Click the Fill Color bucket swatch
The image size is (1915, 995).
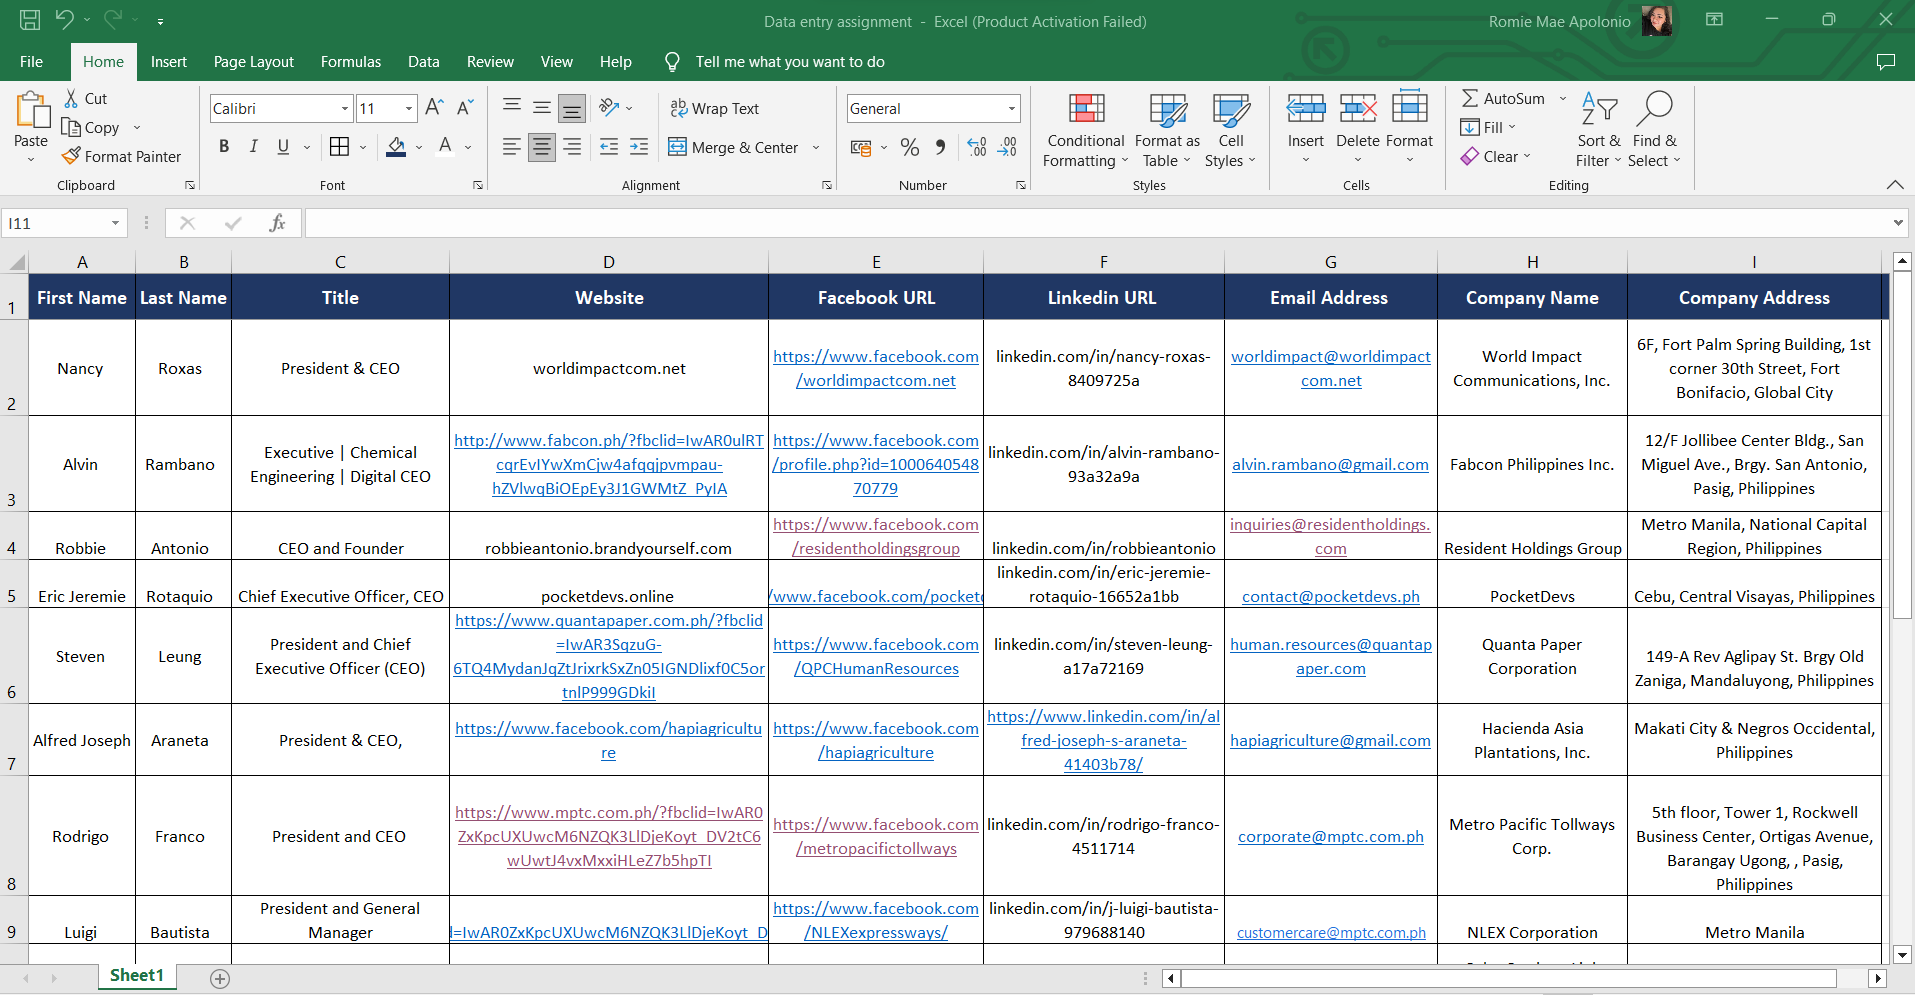(396, 147)
